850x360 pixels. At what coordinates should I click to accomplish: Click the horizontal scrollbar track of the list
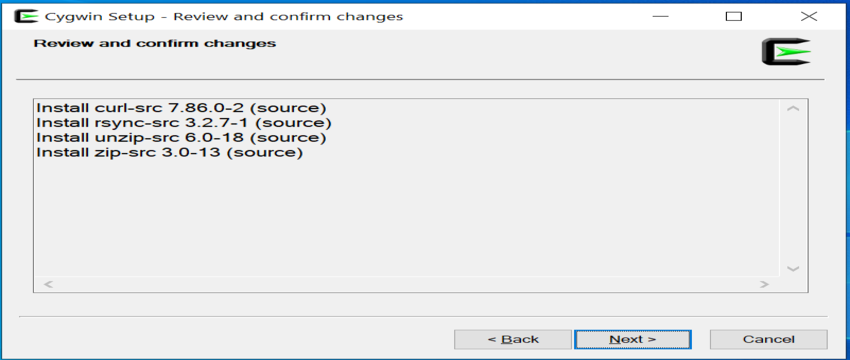pos(407,284)
